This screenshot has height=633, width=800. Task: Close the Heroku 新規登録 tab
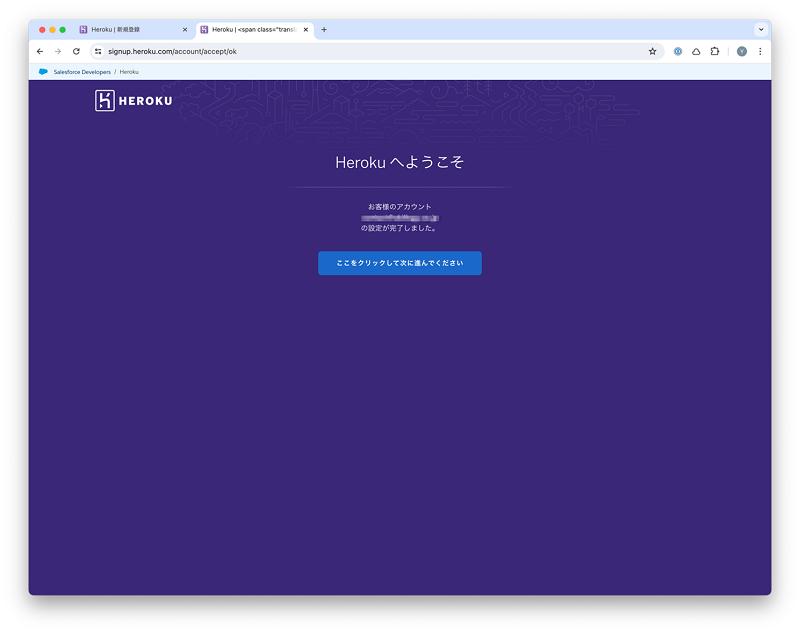pos(185,30)
